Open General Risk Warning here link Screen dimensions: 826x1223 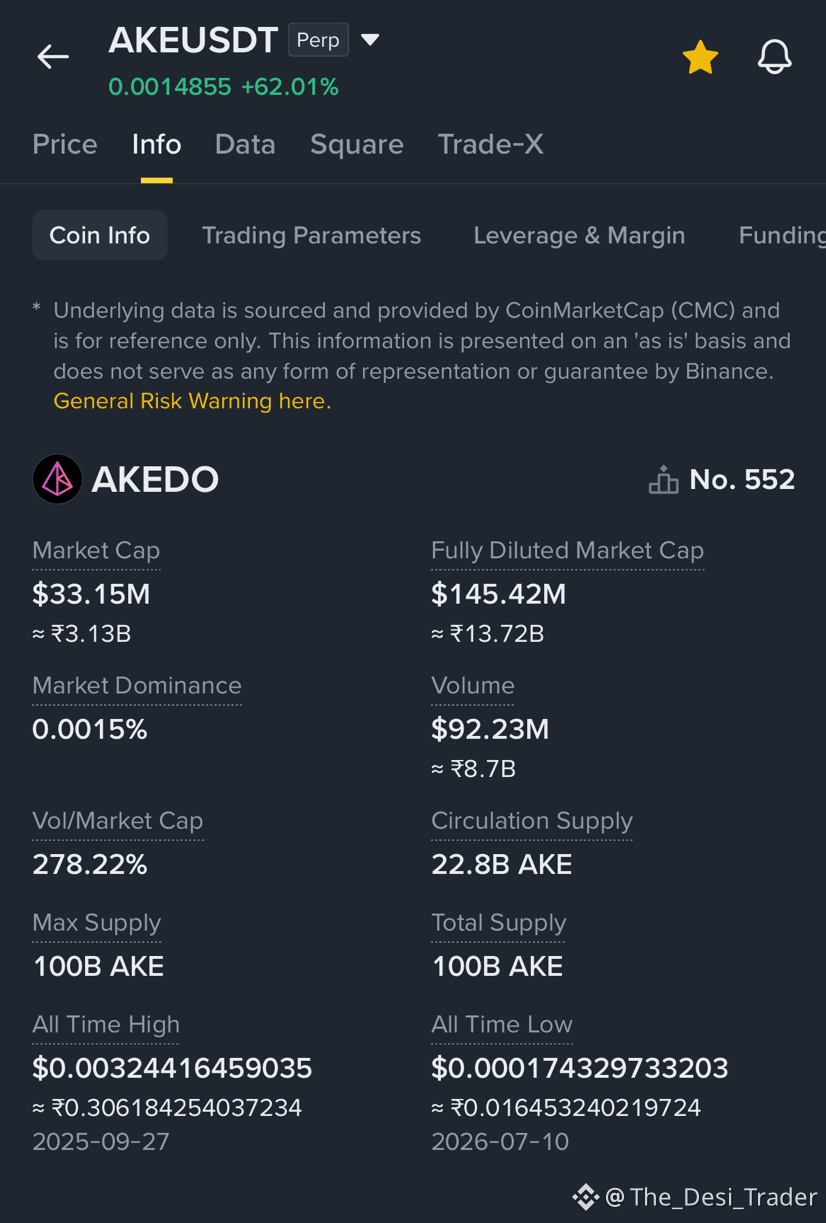[192, 401]
